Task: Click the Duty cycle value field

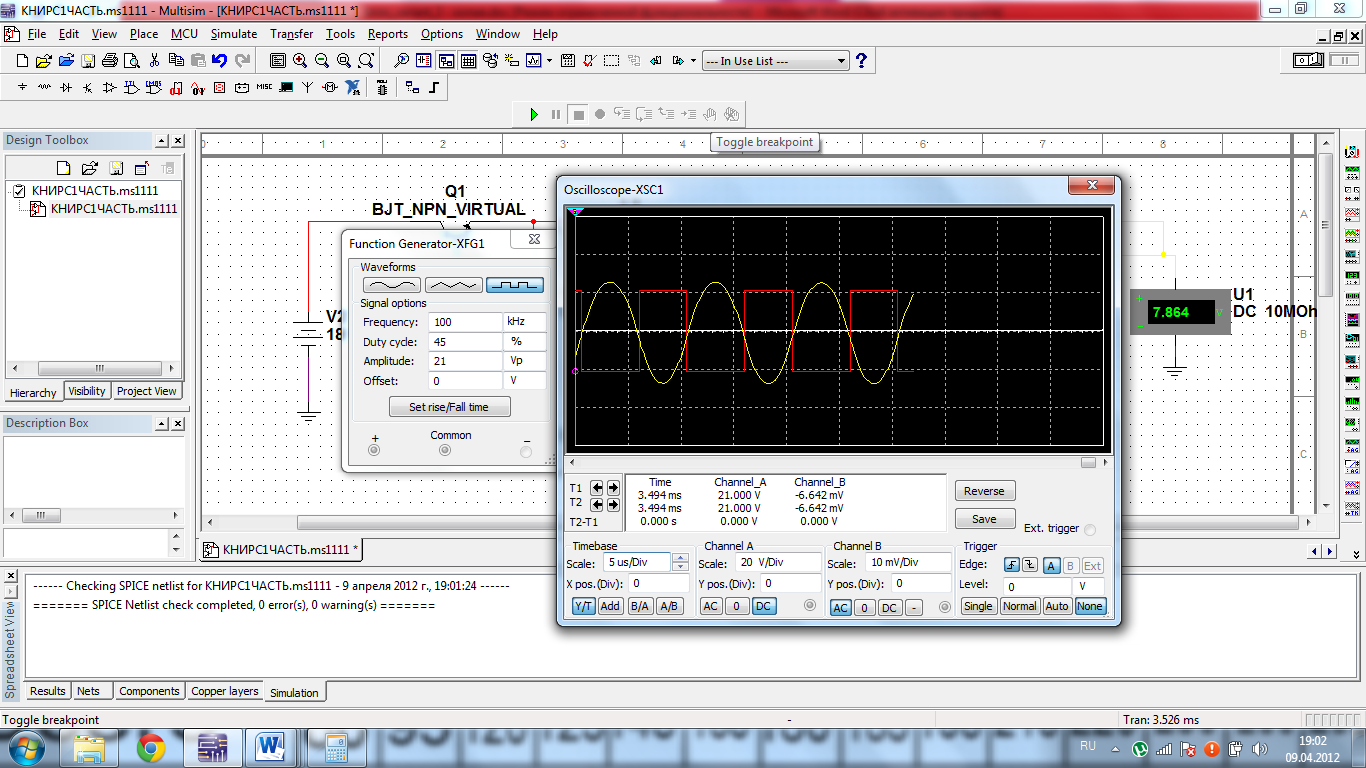Action: (x=465, y=342)
